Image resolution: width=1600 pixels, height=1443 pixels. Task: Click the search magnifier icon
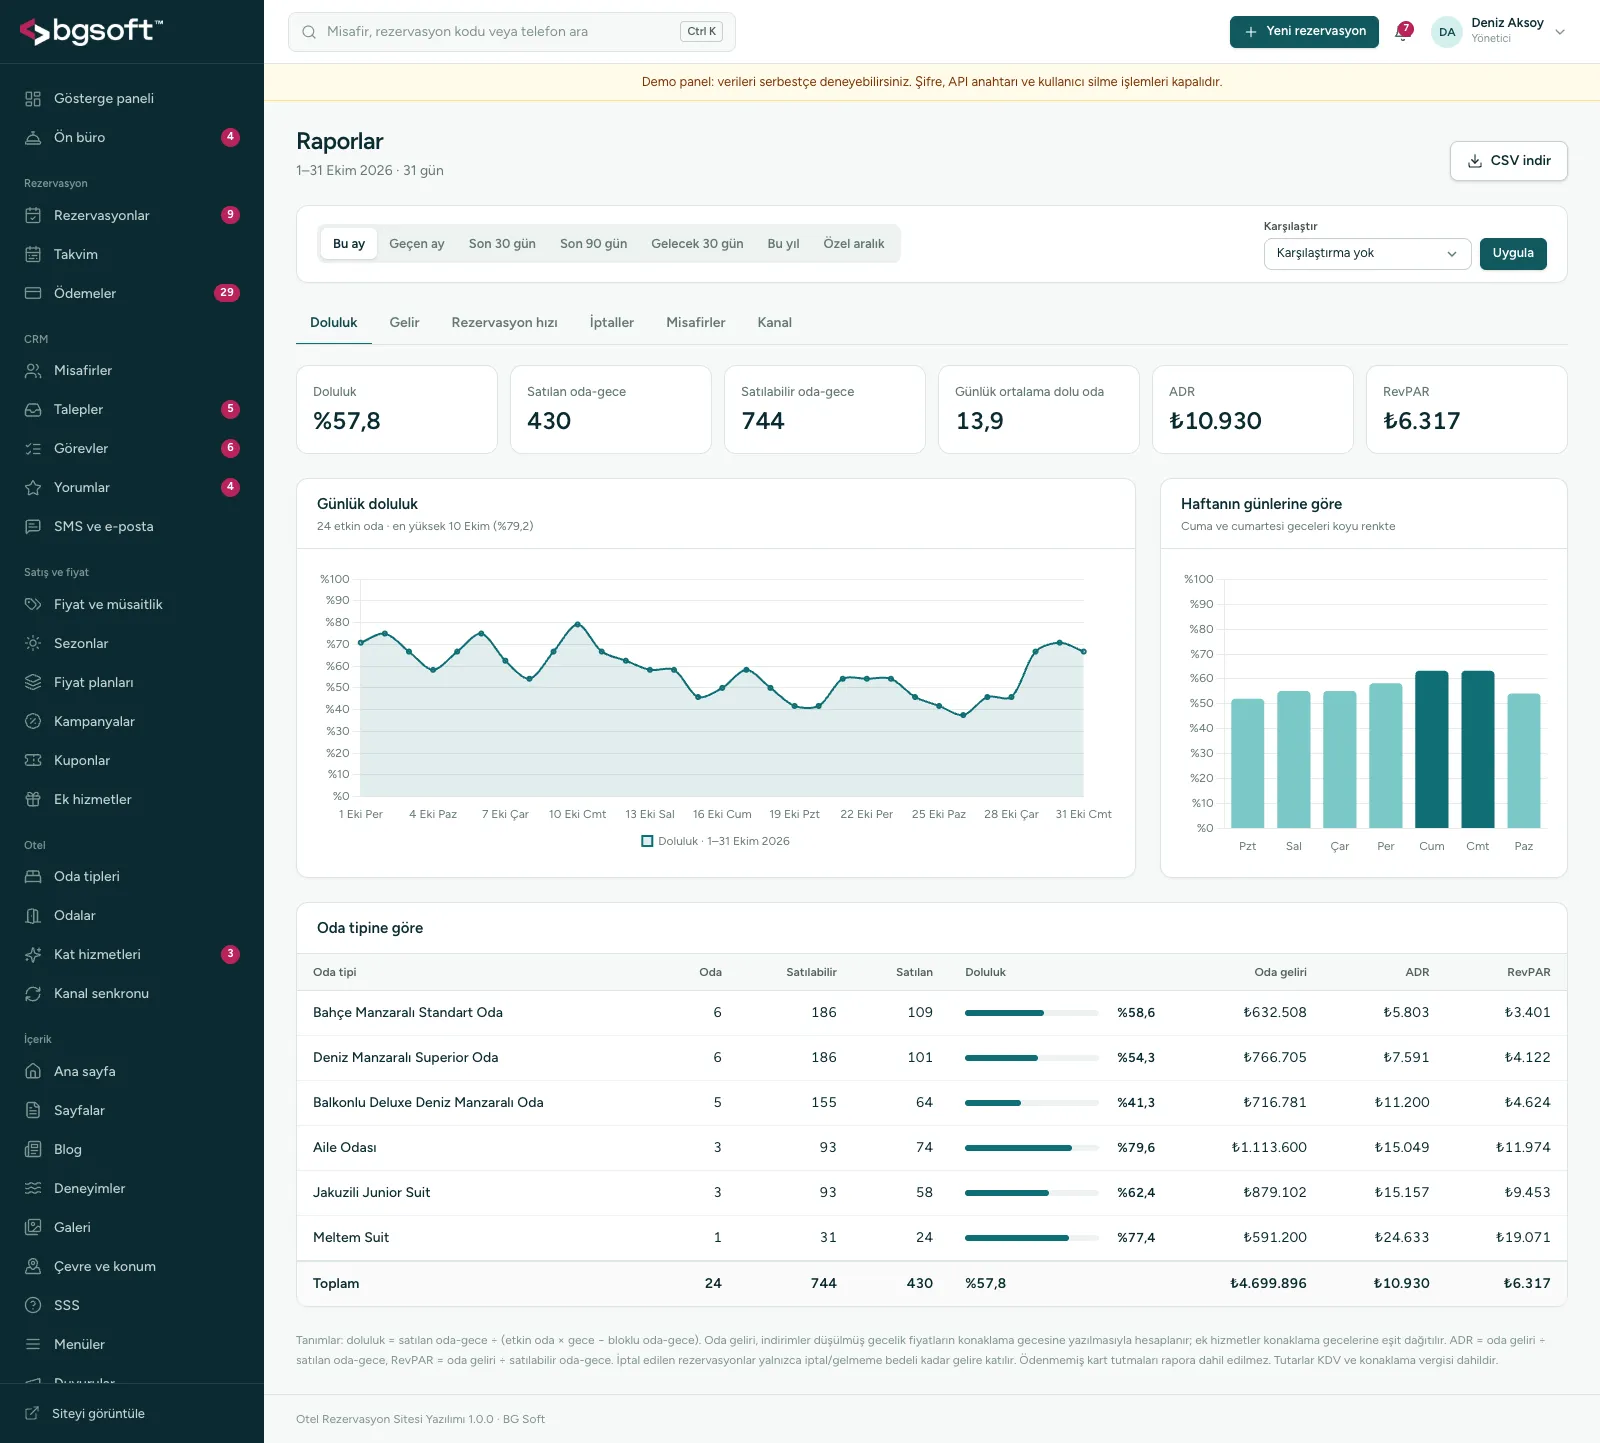coord(309,32)
